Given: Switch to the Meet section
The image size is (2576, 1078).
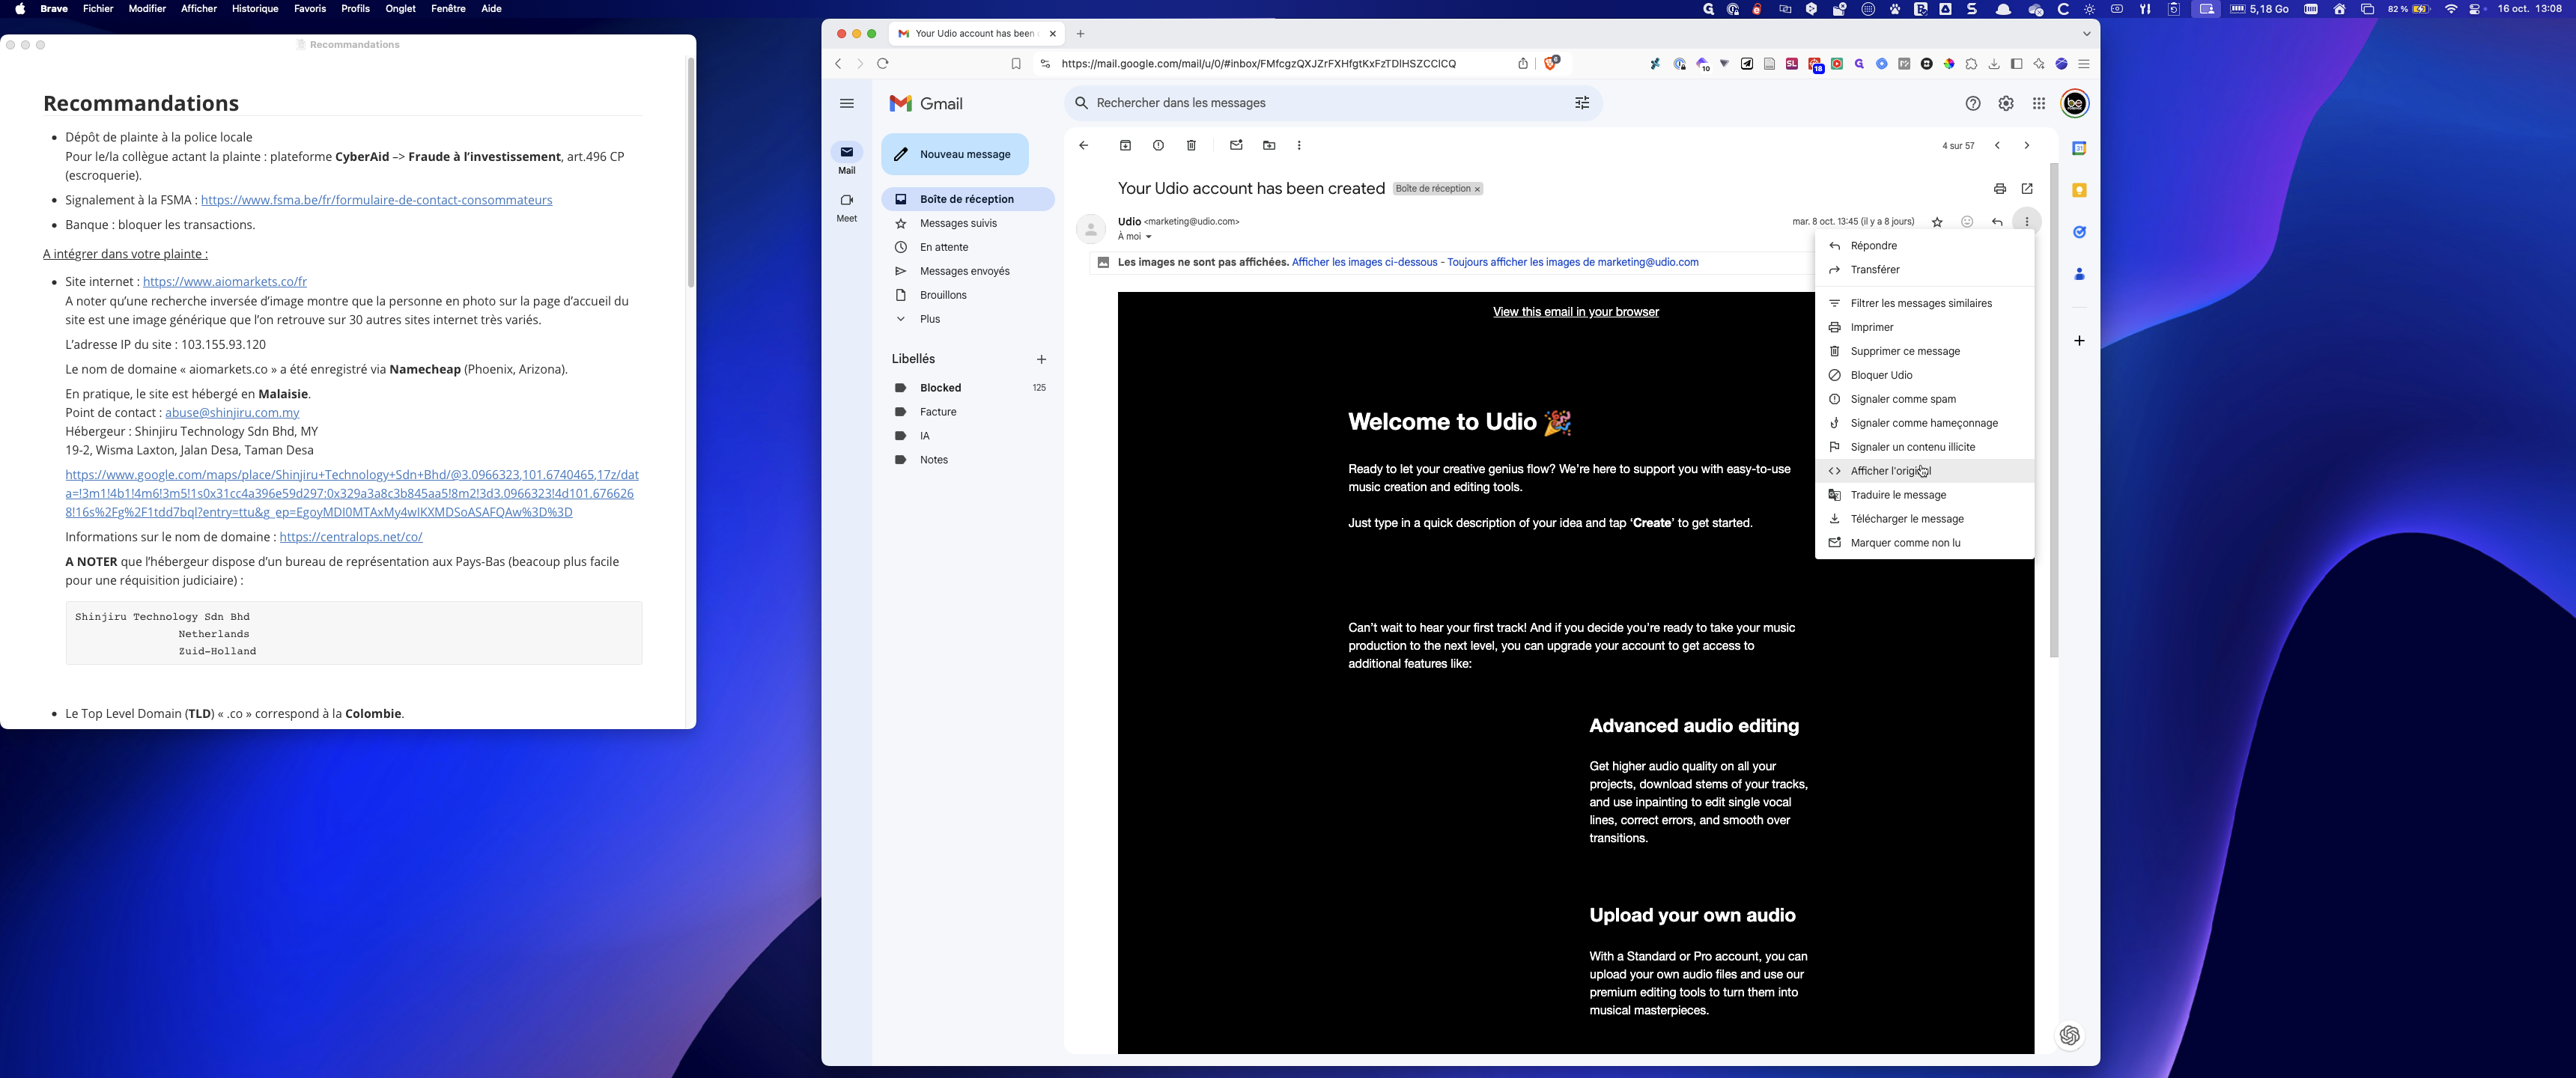Looking at the screenshot, I should 847,207.
